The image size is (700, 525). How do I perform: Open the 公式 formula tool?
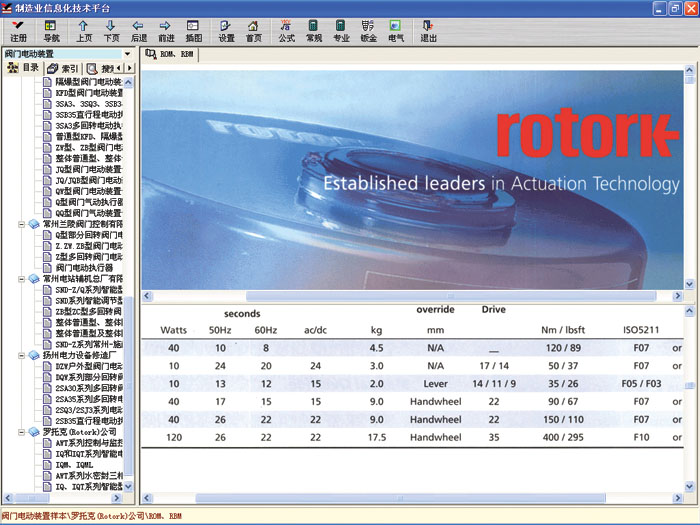pyautogui.click(x=287, y=30)
